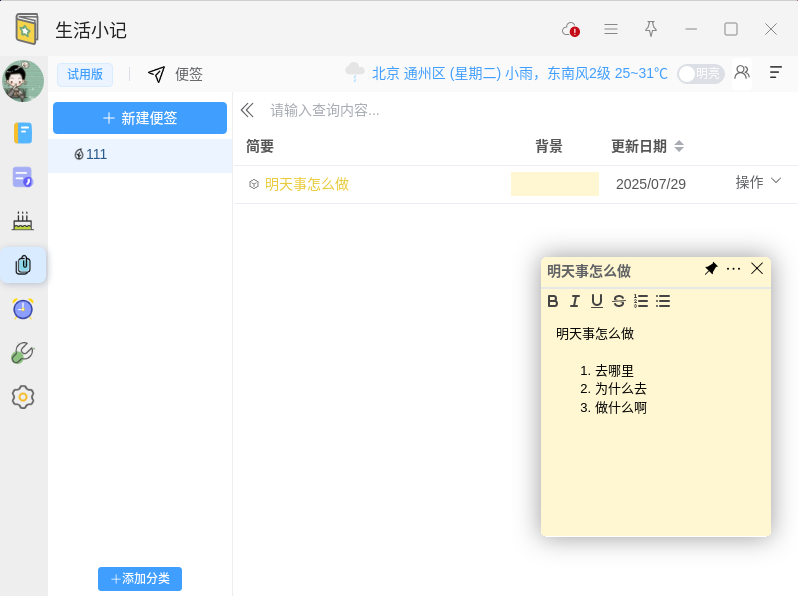Click the user avatar picture
Screen dimensions: 798x596
(23, 81)
